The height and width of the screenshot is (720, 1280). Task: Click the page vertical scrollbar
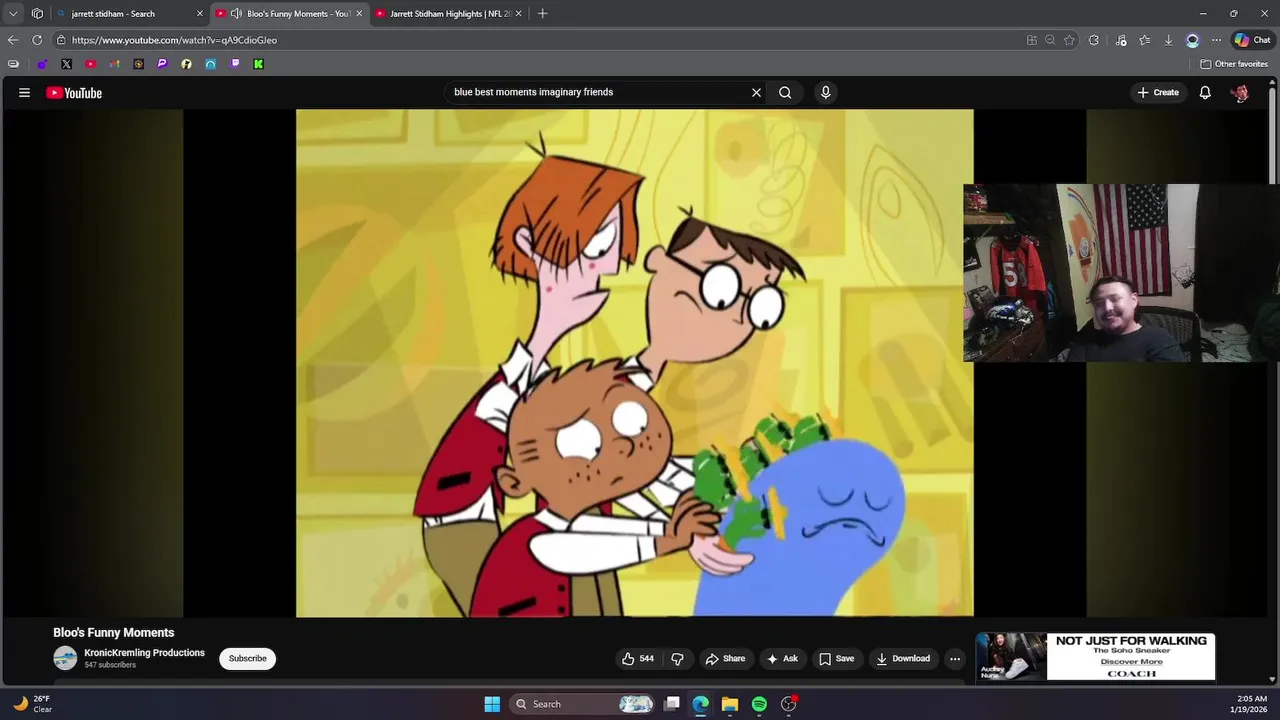[x=1273, y=130]
